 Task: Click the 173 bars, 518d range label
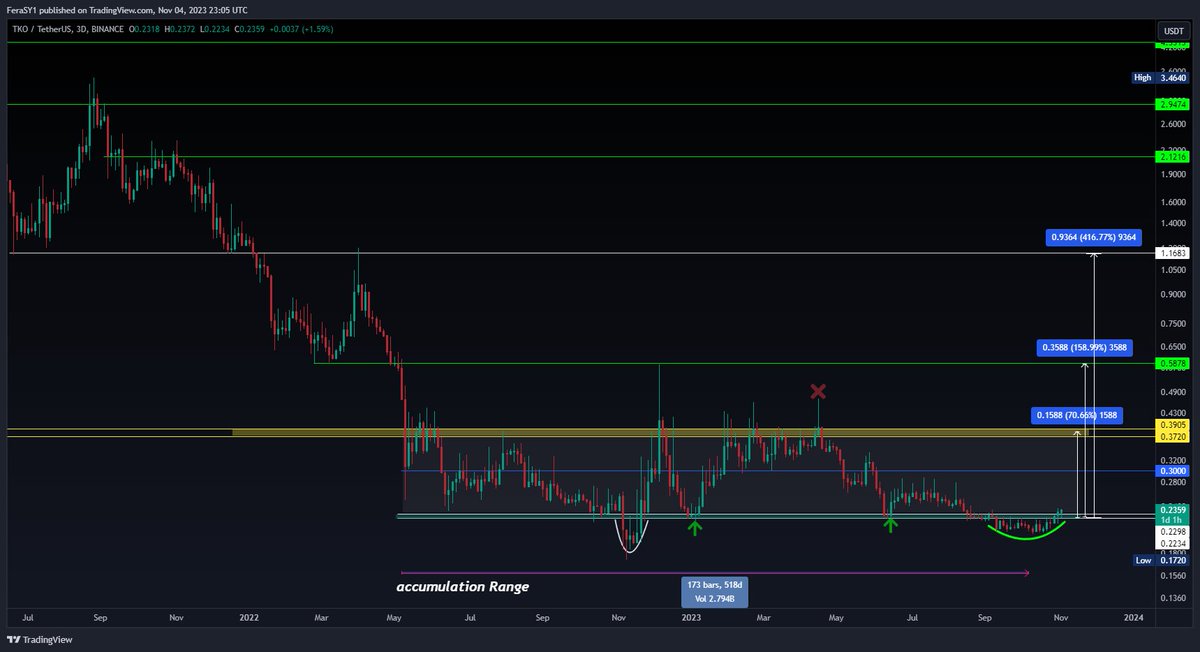click(714, 590)
